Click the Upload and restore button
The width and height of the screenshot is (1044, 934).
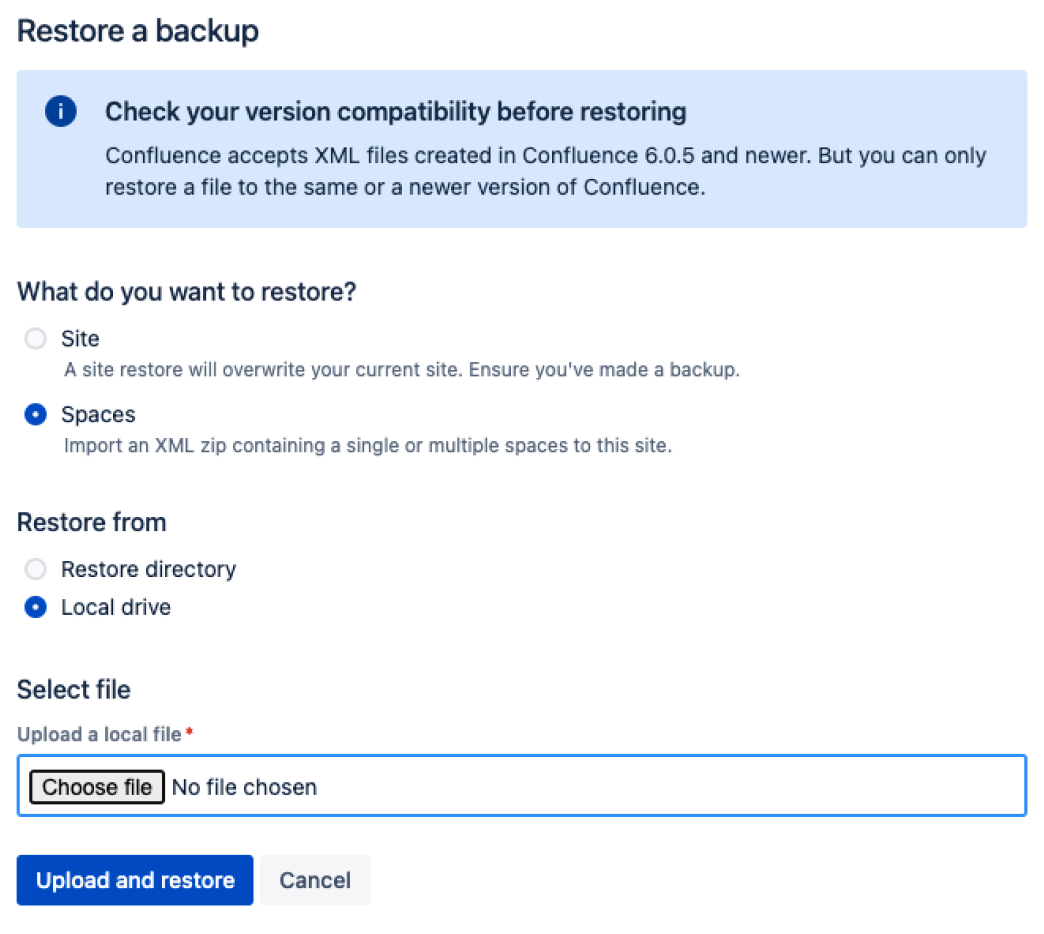[135, 880]
